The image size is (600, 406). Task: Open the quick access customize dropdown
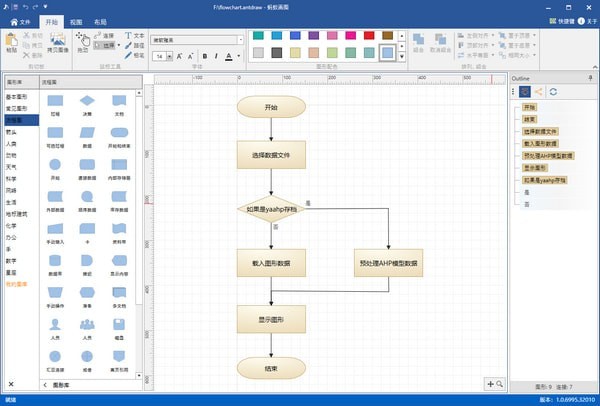tap(45, 7)
